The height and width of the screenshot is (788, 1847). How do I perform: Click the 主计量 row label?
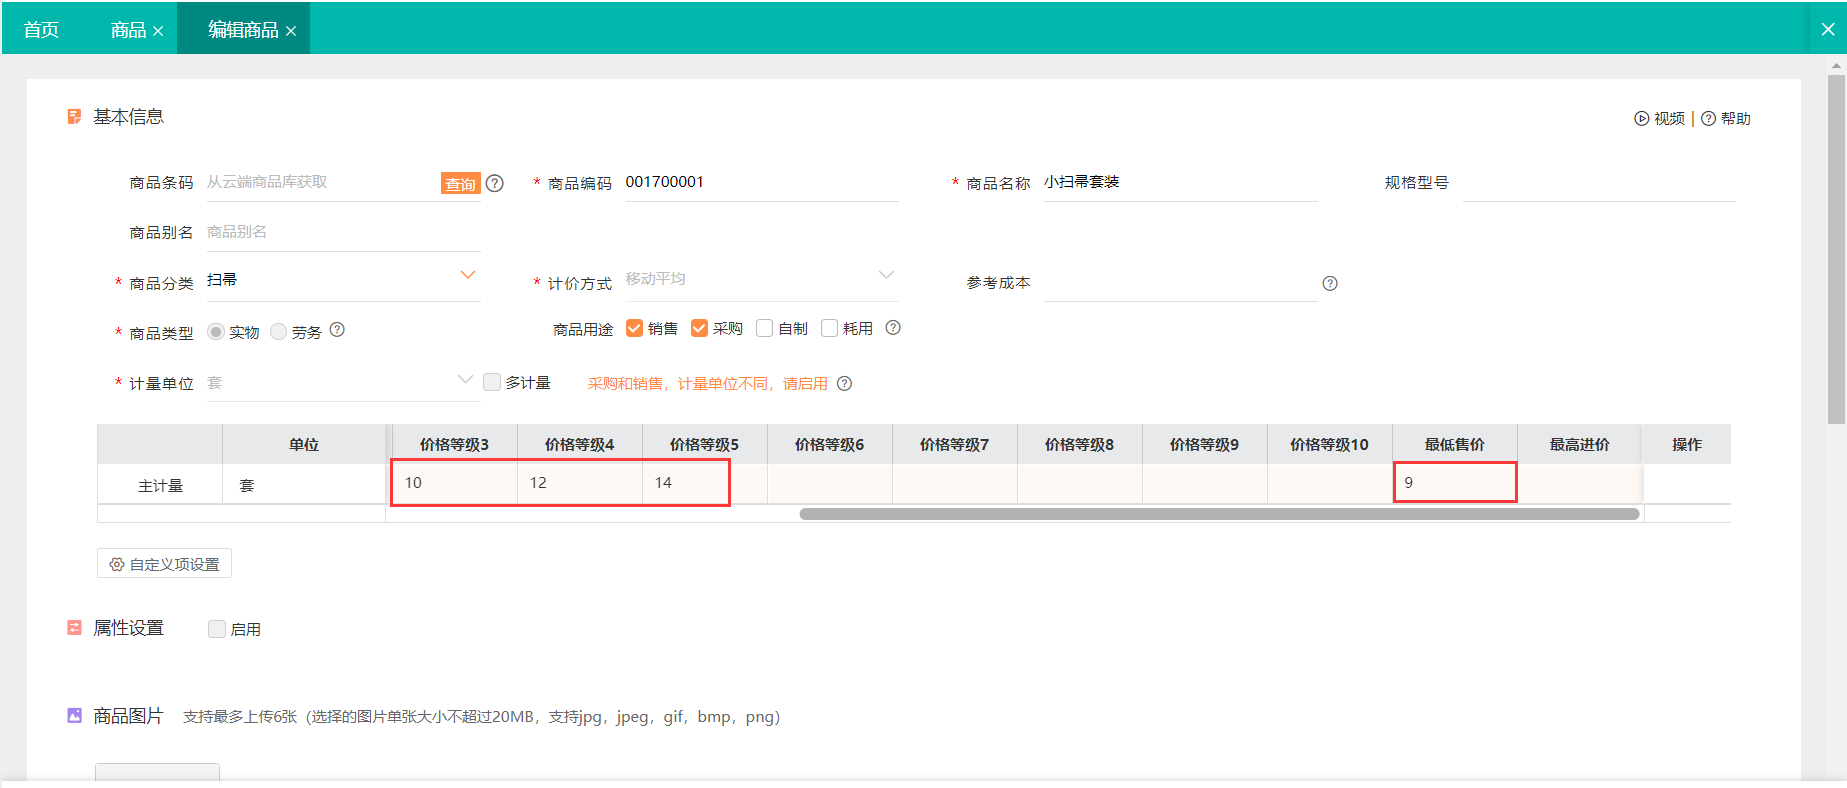click(x=160, y=485)
